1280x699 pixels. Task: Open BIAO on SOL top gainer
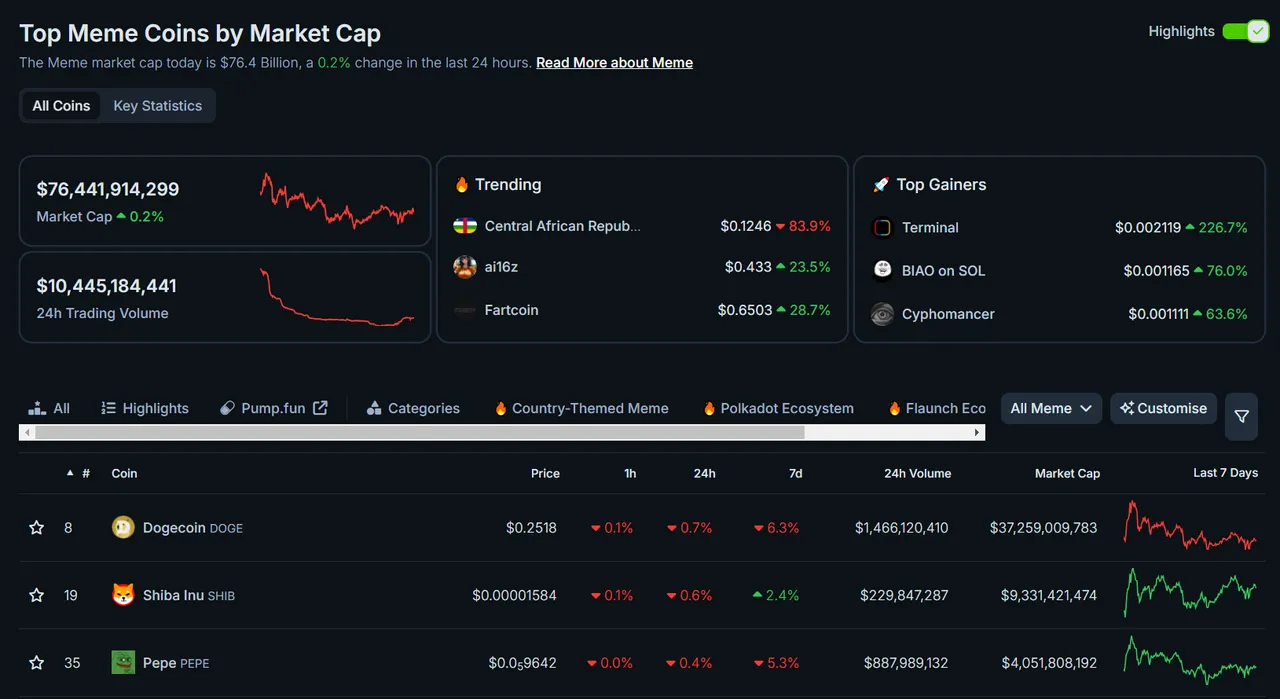coord(943,270)
